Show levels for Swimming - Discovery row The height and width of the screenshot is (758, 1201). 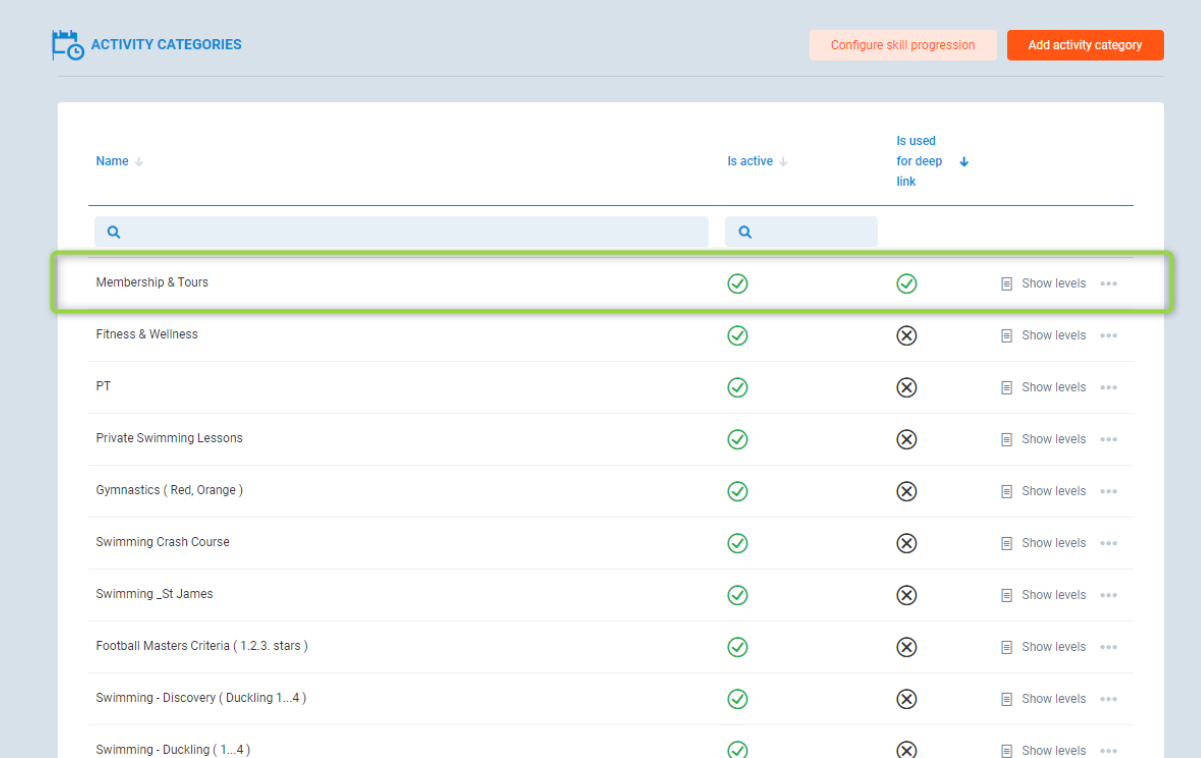click(x=1053, y=699)
